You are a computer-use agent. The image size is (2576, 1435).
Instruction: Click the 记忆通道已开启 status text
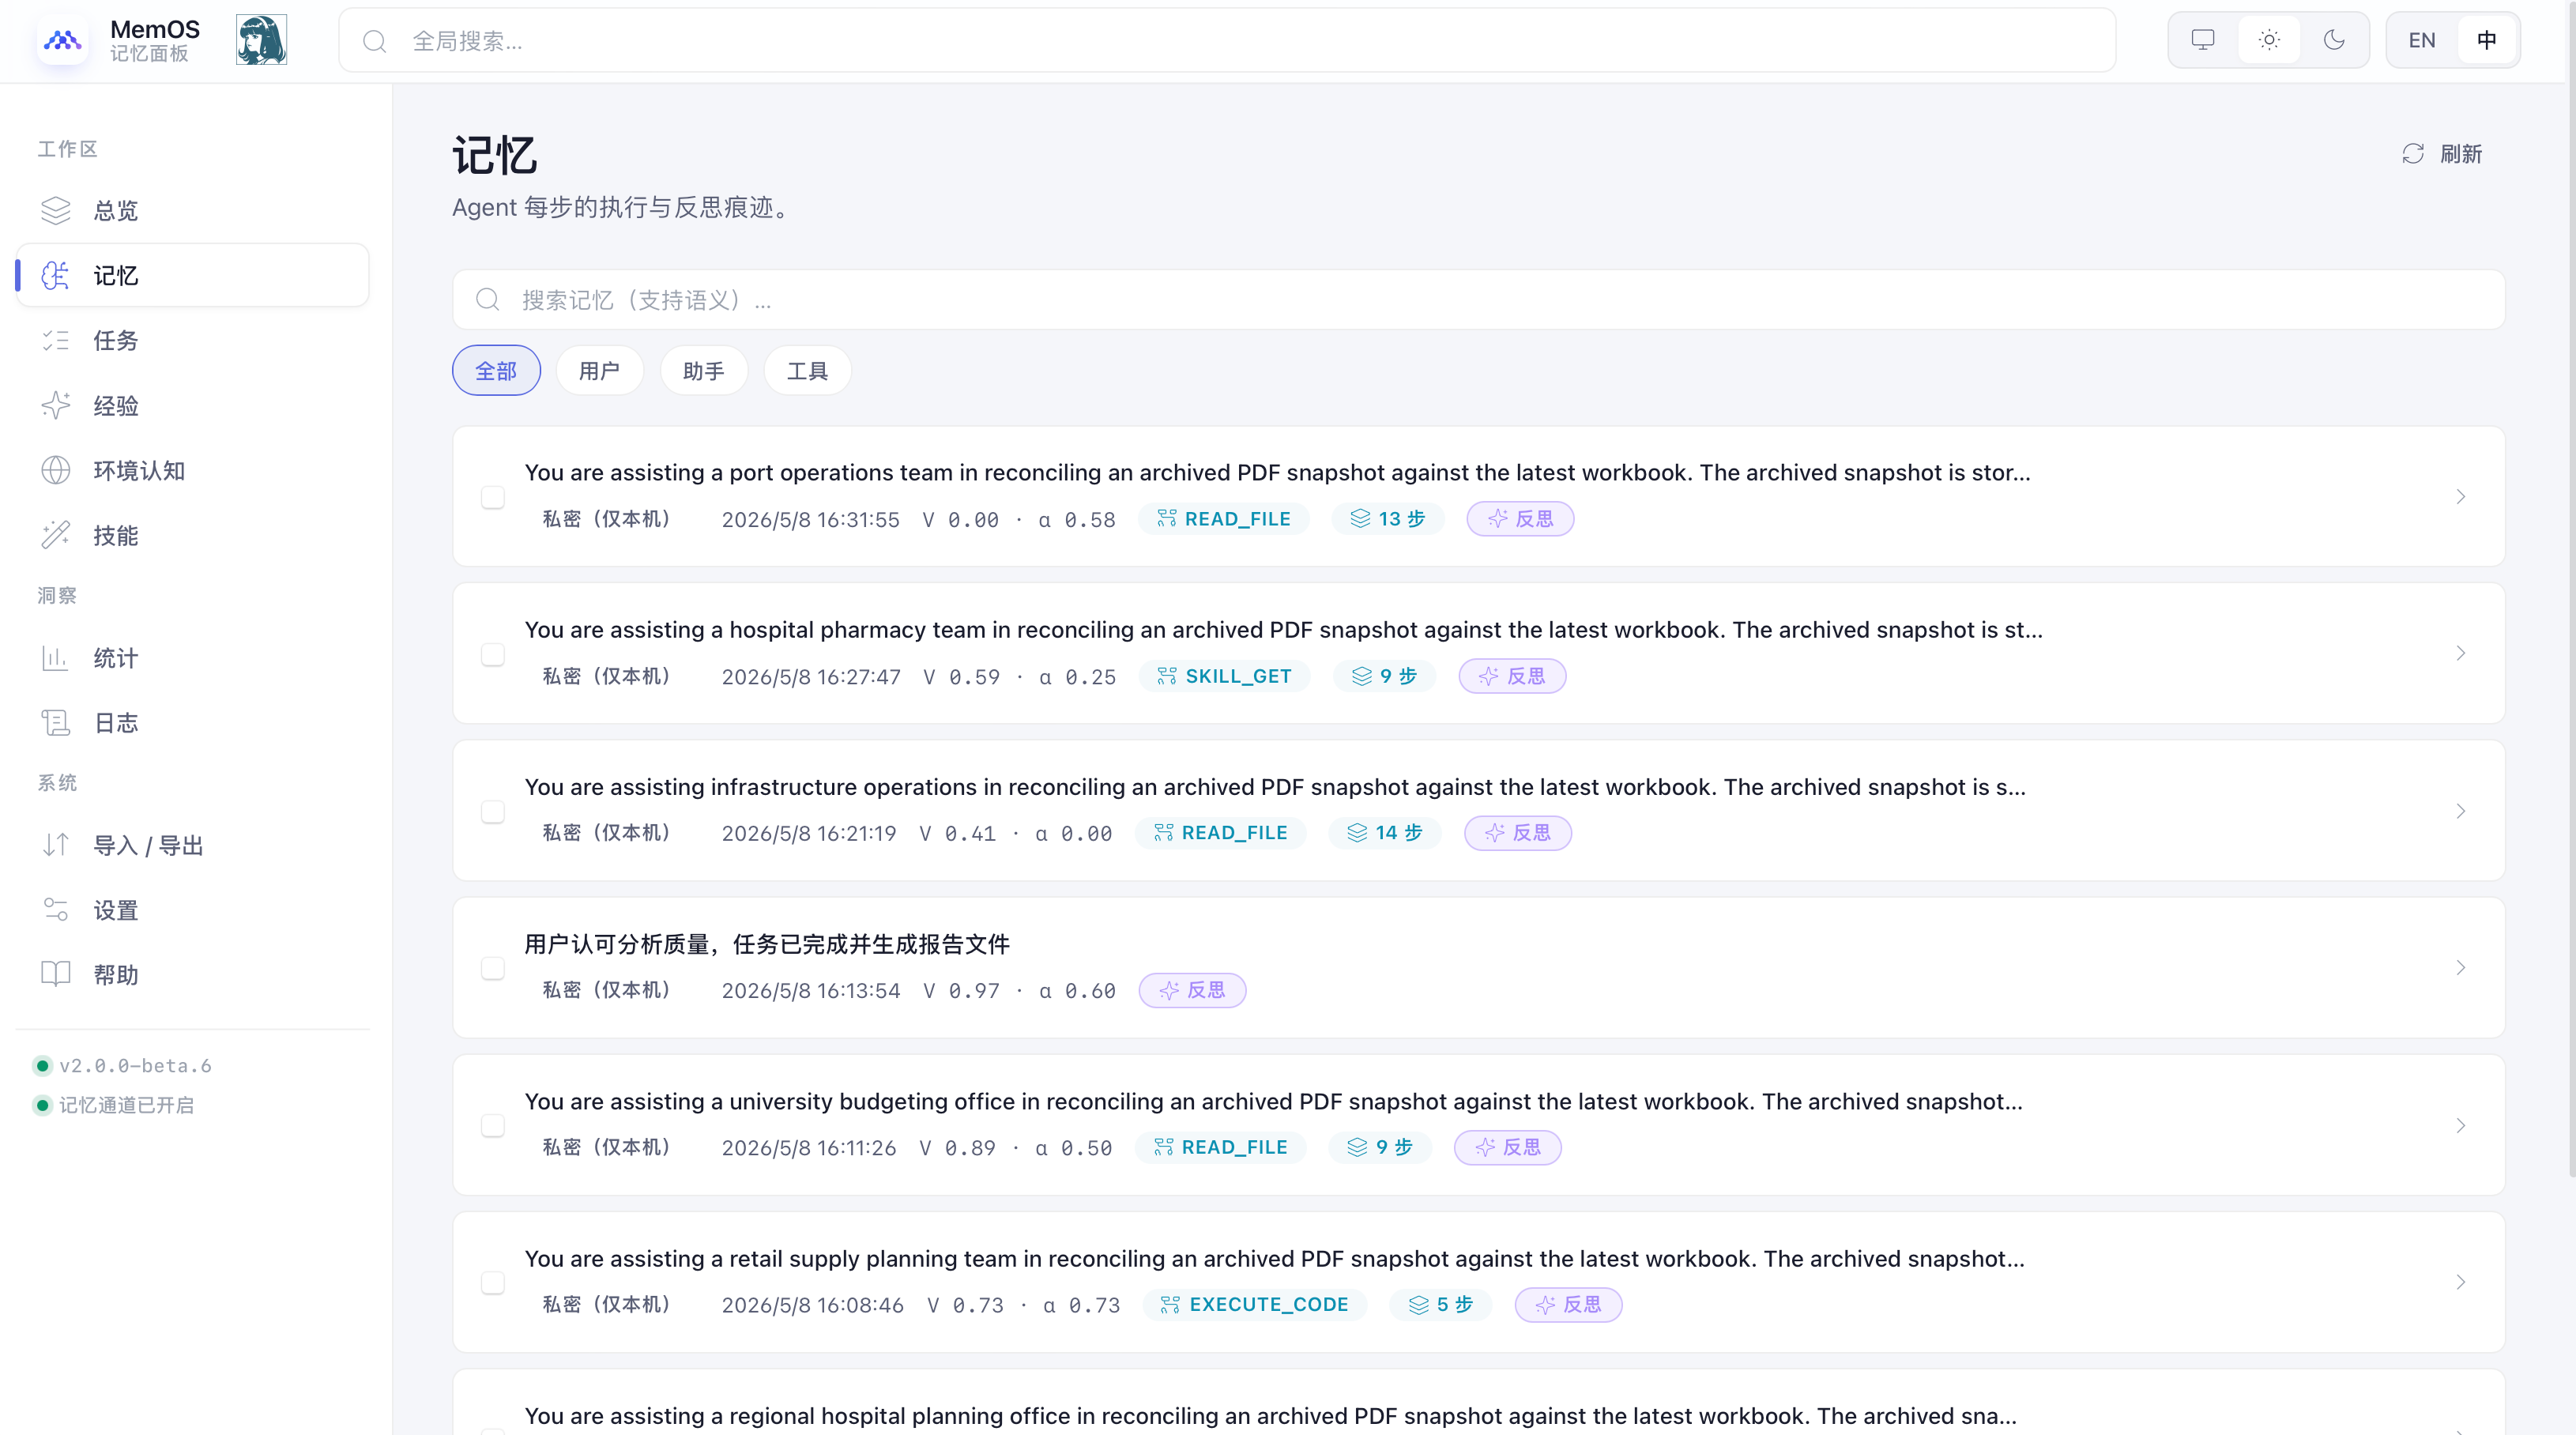coord(126,1105)
